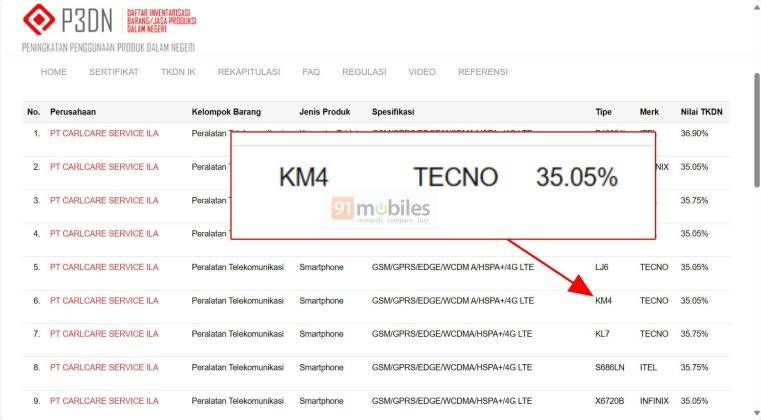Click the TECNO brand cell in row 5

[654, 267]
